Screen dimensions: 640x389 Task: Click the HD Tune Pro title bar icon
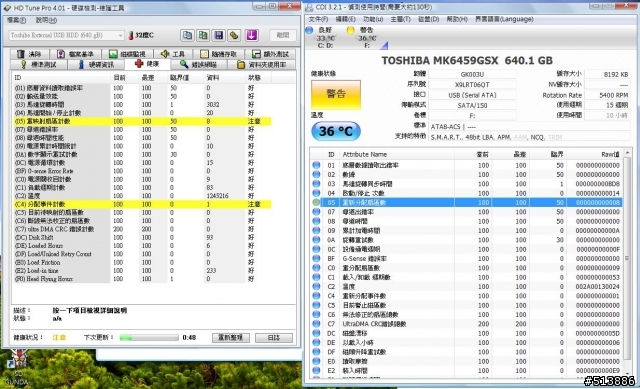tap(7, 8)
